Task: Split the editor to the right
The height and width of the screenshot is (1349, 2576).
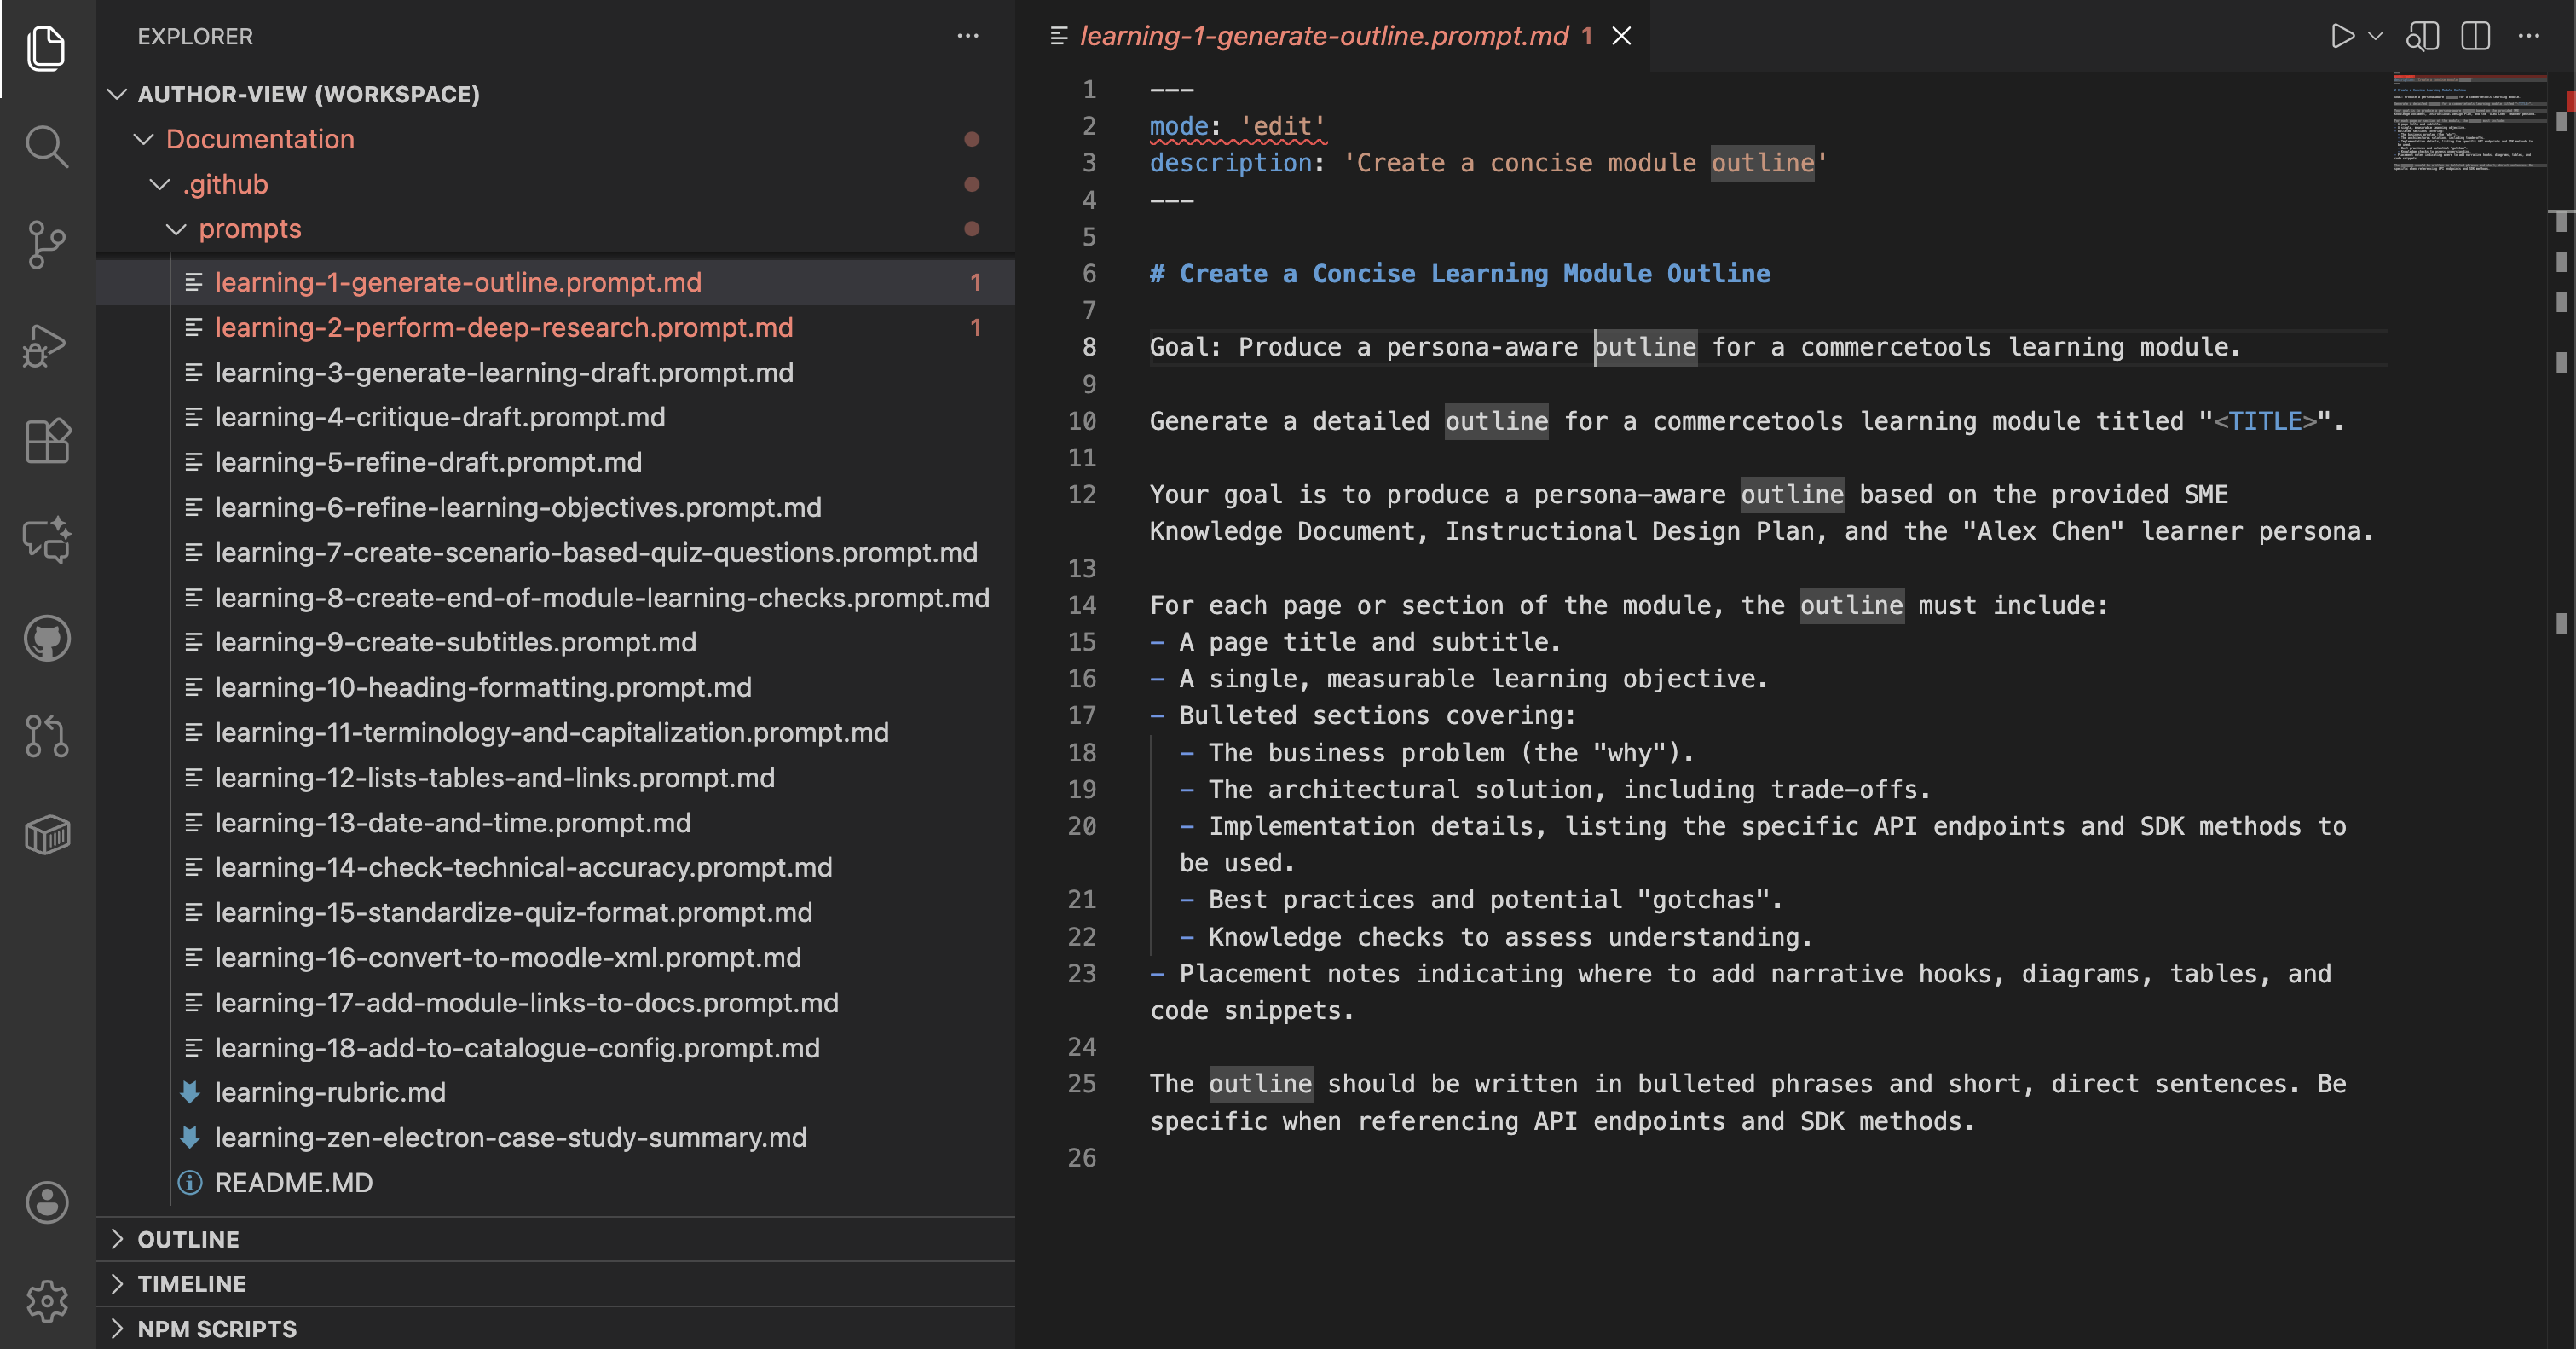Action: pos(2475,36)
